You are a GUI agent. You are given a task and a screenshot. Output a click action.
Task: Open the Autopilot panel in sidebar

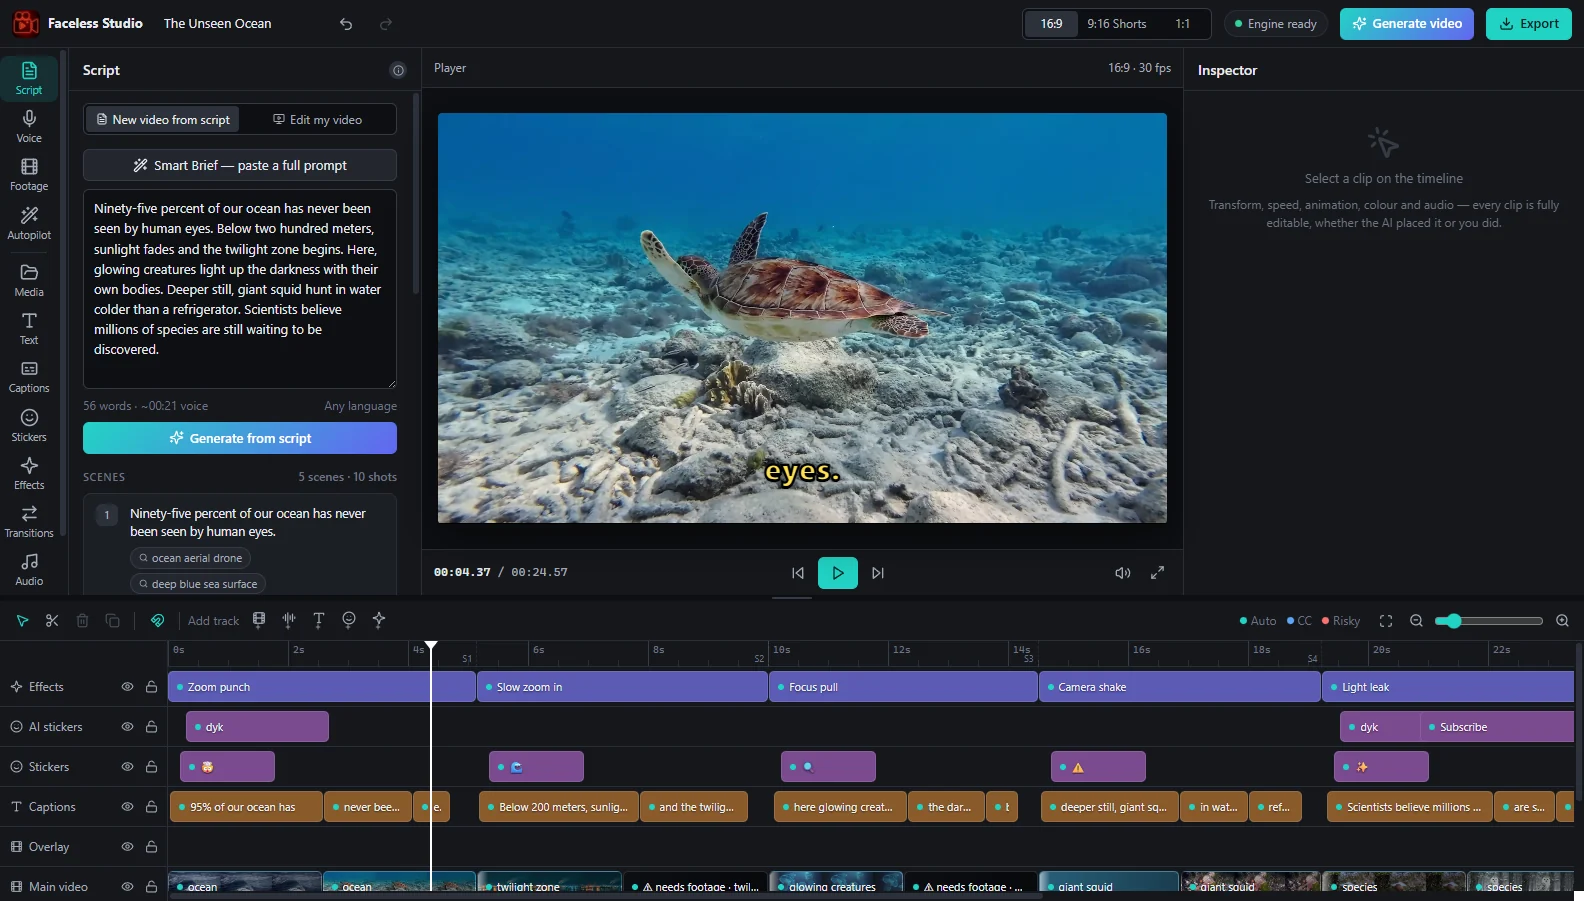[29, 223]
